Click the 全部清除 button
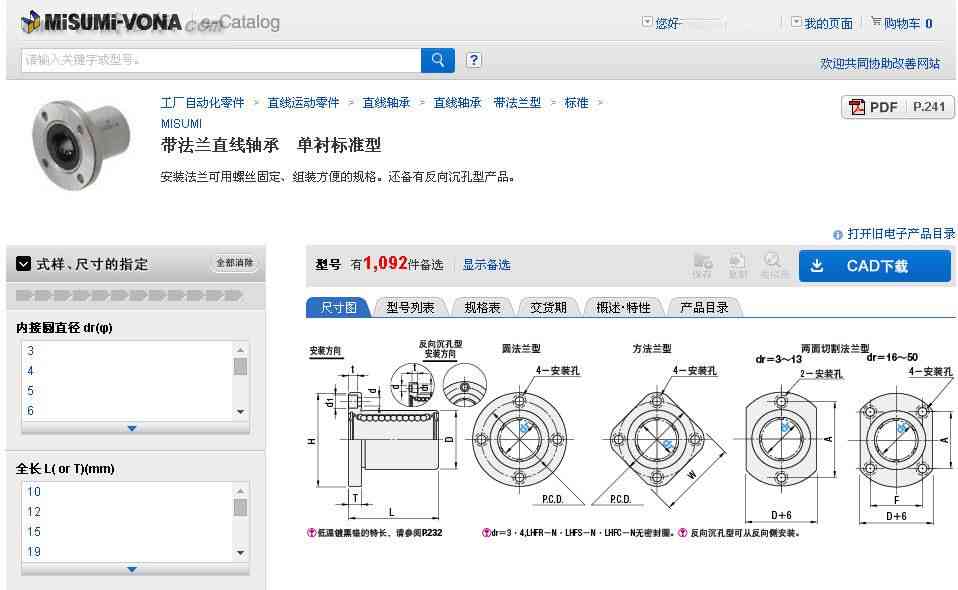Viewport: 958px width, 590px height. pos(235,263)
